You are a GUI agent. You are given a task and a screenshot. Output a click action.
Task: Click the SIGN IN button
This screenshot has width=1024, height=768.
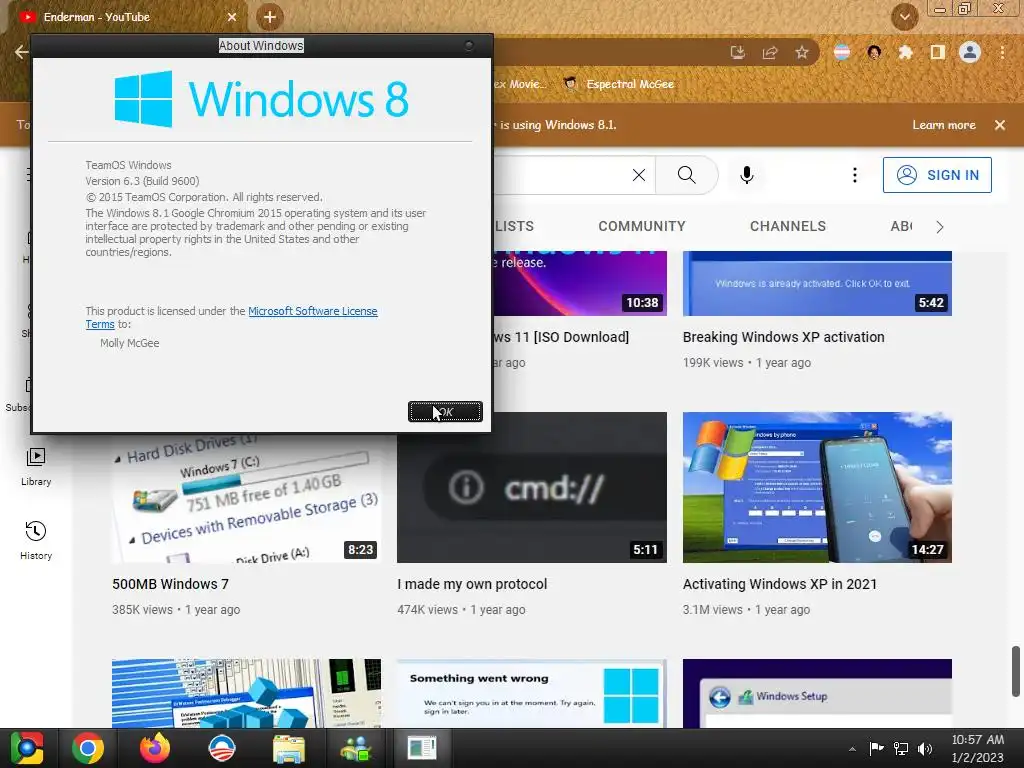click(937, 175)
